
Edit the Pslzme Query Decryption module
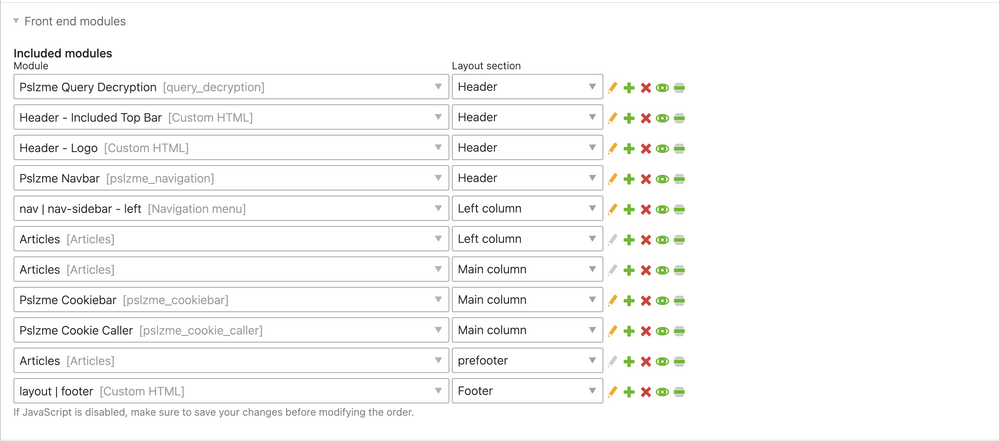point(613,87)
